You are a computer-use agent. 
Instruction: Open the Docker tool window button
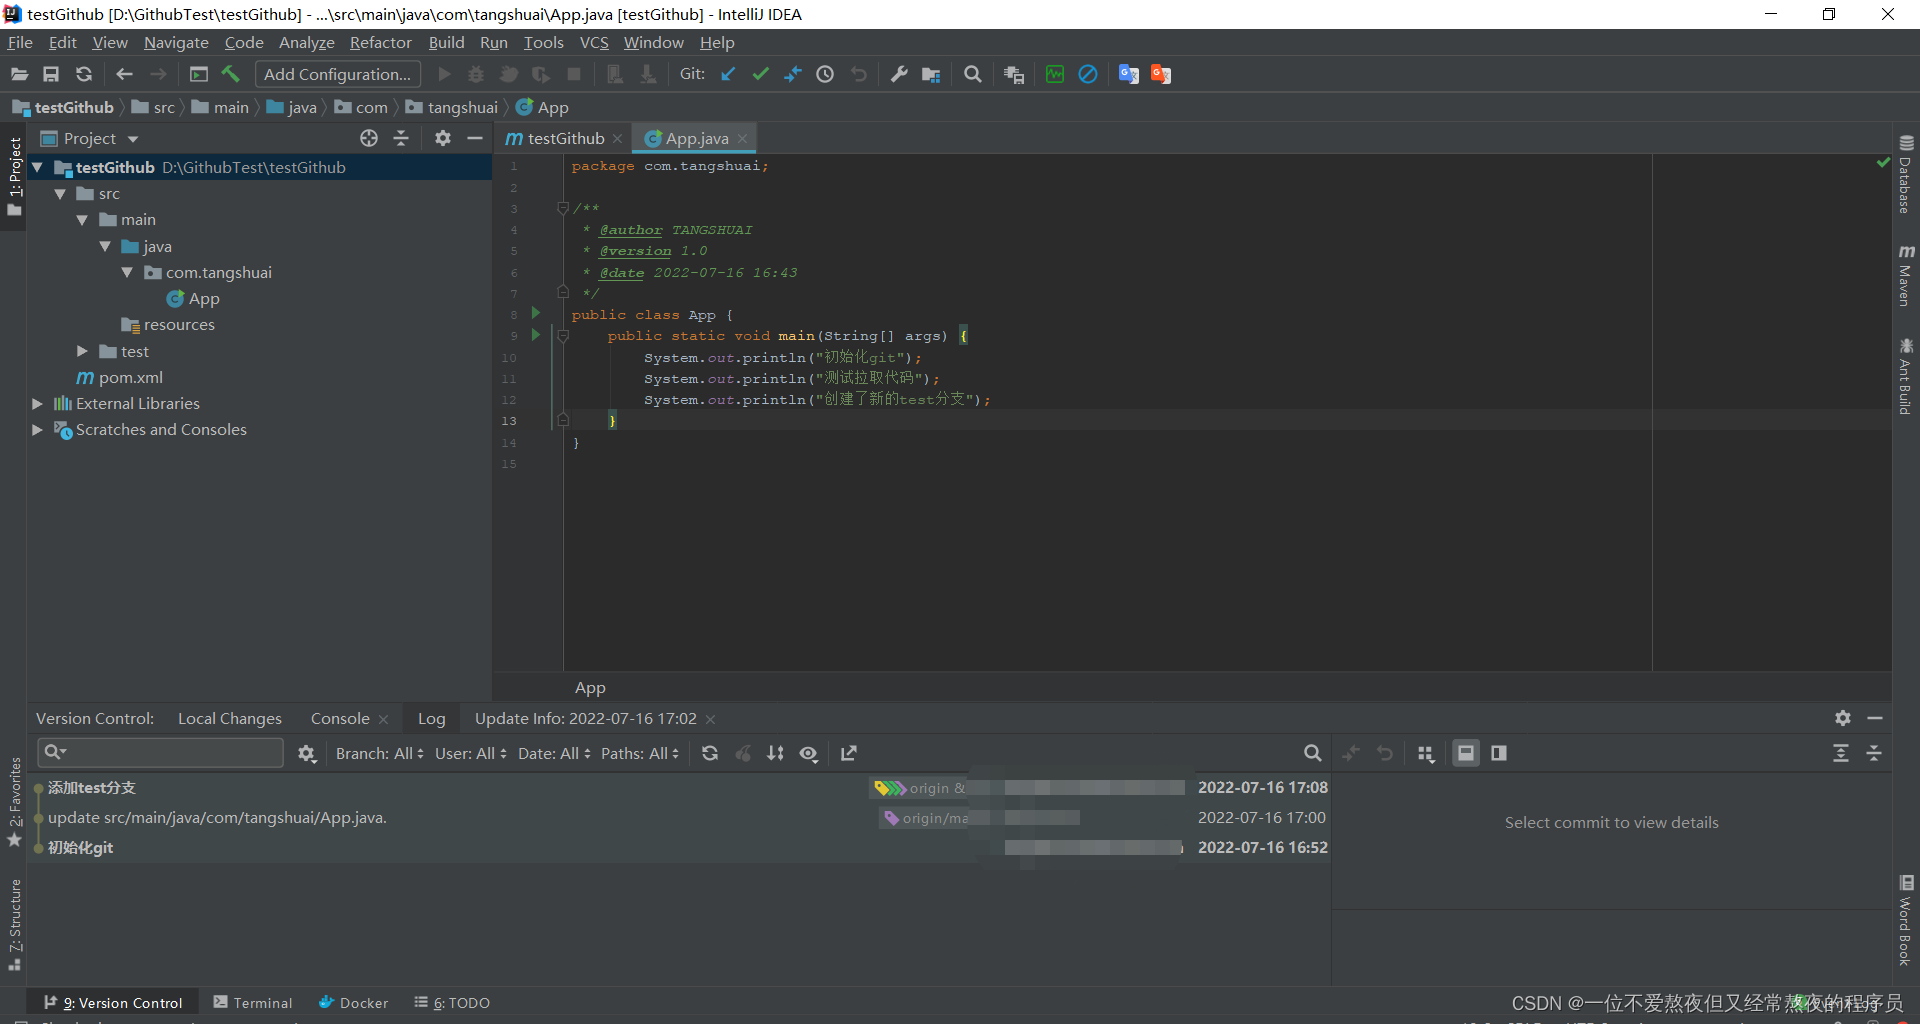click(354, 1002)
